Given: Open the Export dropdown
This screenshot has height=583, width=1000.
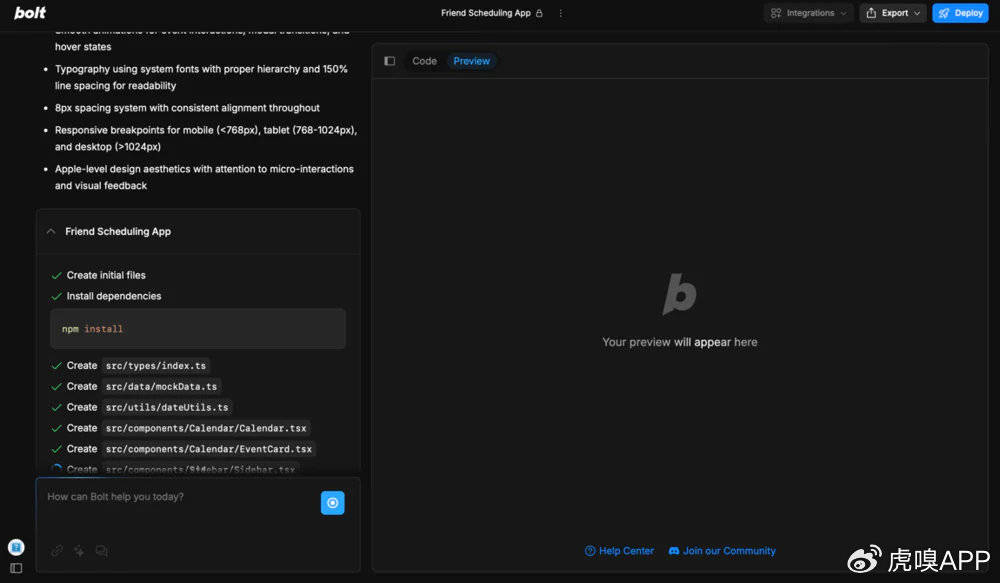Looking at the screenshot, I should [893, 13].
